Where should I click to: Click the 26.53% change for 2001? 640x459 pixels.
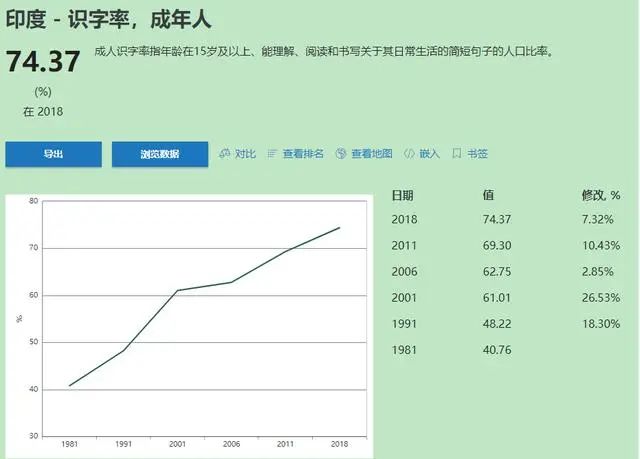[x=601, y=297]
